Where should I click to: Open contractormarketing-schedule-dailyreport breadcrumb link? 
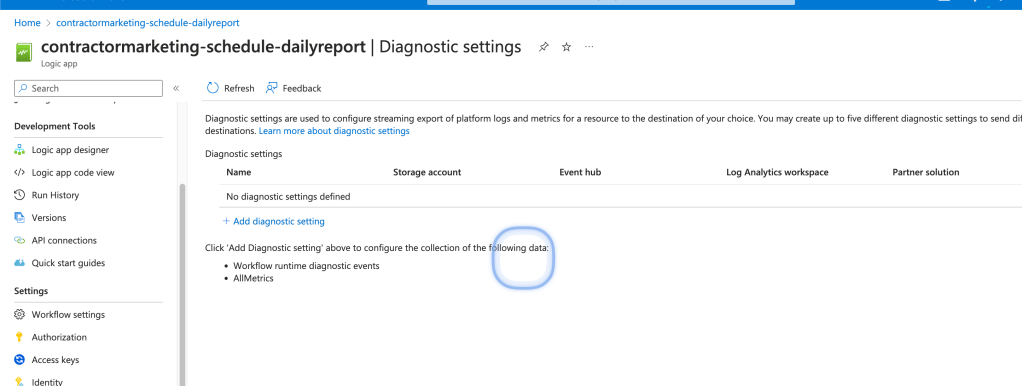coord(148,23)
